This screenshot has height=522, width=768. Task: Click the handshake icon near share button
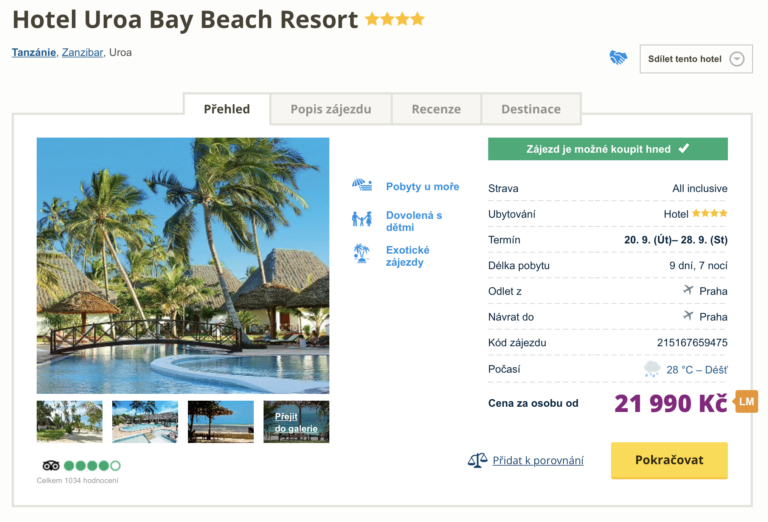click(618, 58)
